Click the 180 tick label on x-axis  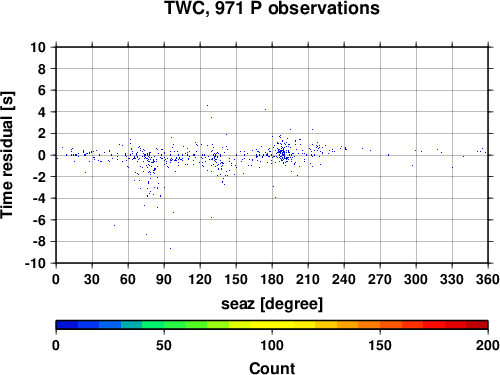click(x=272, y=279)
